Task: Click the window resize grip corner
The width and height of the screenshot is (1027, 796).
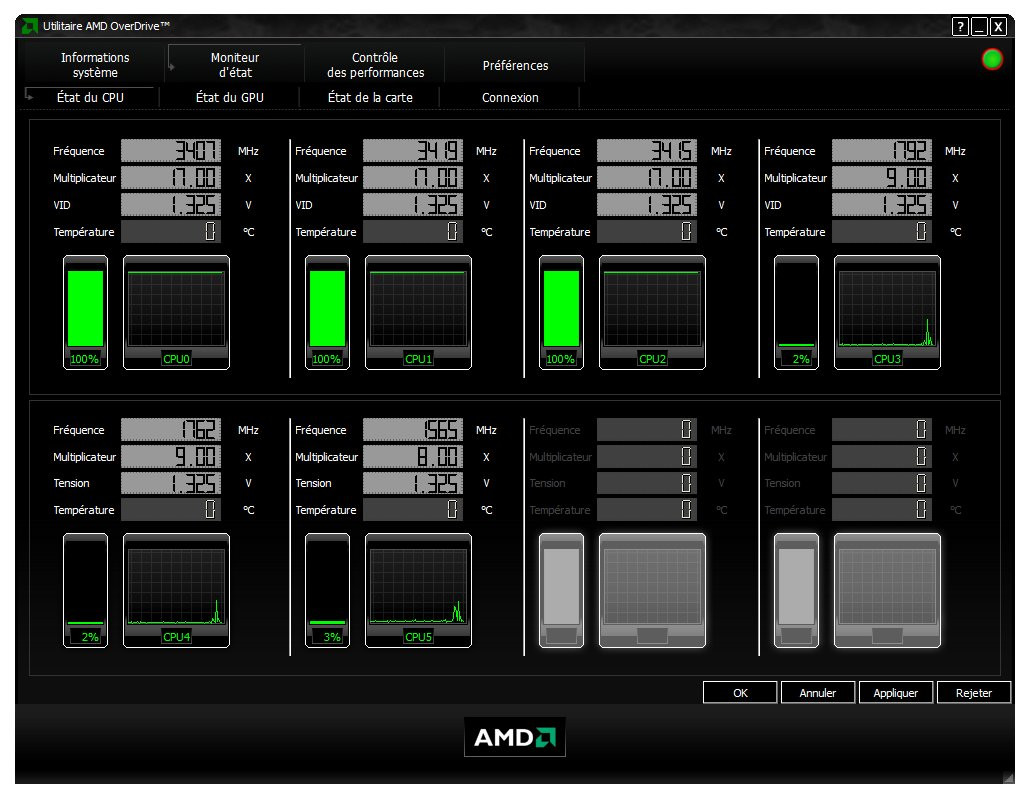Action: pos(1008,777)
